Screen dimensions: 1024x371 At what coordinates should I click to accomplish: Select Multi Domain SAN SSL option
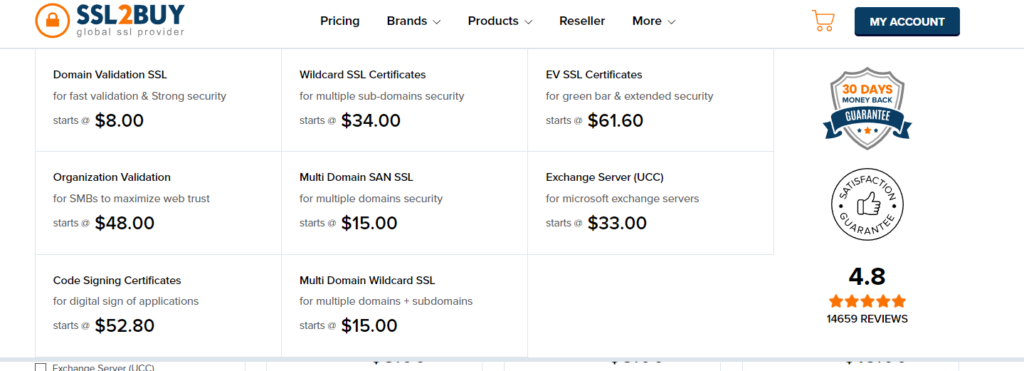click(x=356, y=177)
